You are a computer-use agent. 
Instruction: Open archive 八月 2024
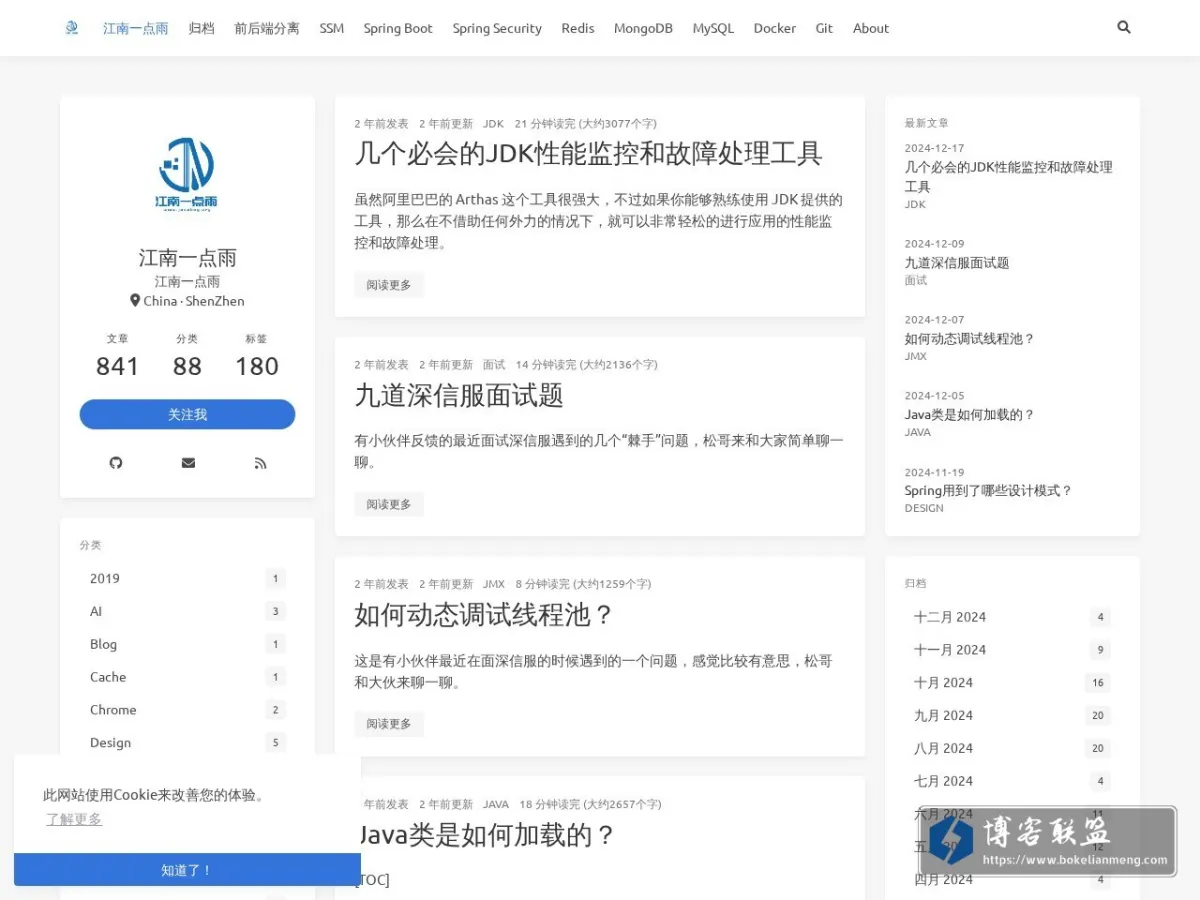tap(1012, 749)
